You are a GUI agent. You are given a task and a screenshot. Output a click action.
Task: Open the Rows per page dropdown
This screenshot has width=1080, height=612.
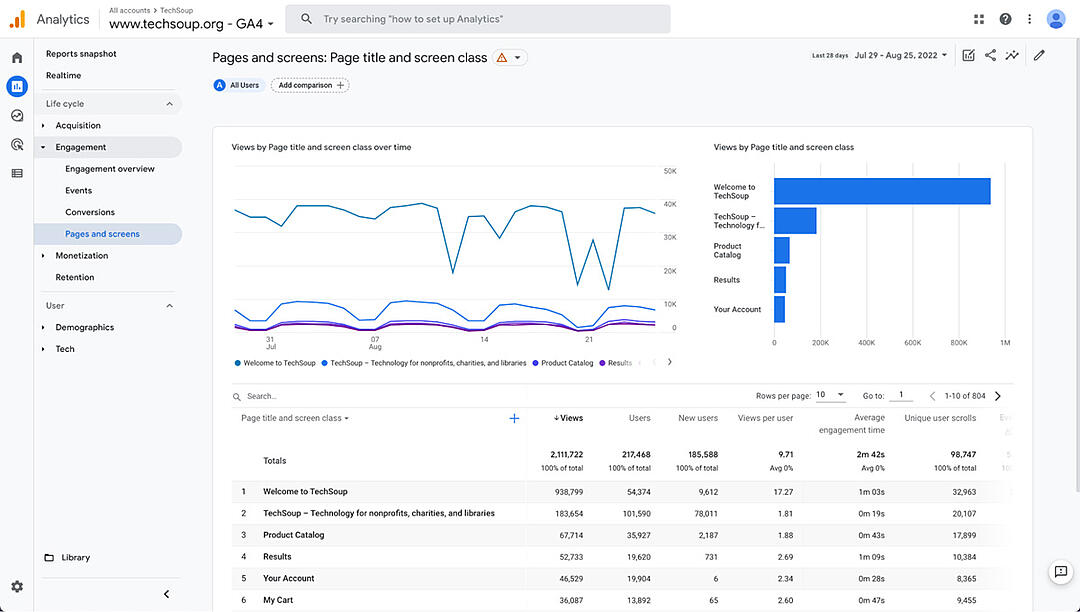[830, 395]
